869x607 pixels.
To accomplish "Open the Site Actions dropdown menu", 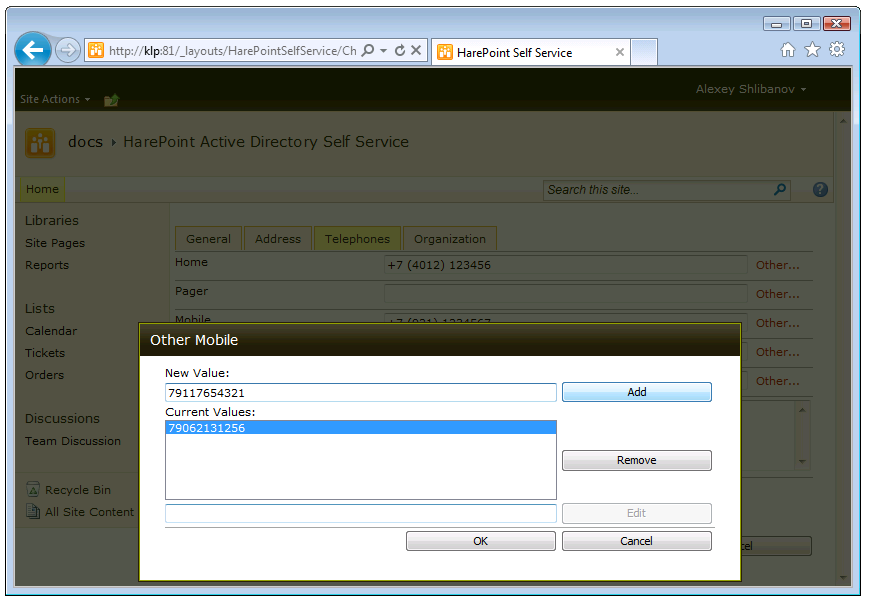I will [x=55, y=99].
